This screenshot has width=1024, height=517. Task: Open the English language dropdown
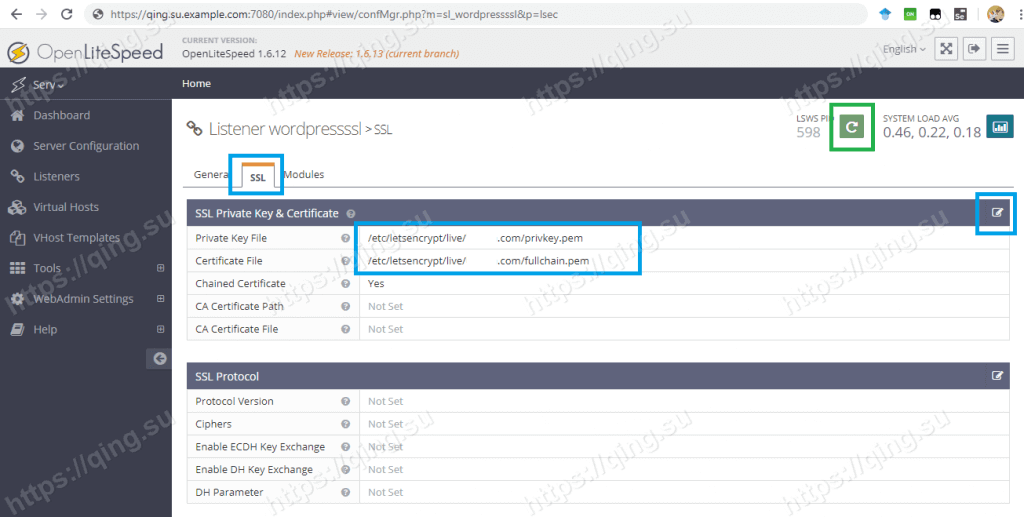904,49
